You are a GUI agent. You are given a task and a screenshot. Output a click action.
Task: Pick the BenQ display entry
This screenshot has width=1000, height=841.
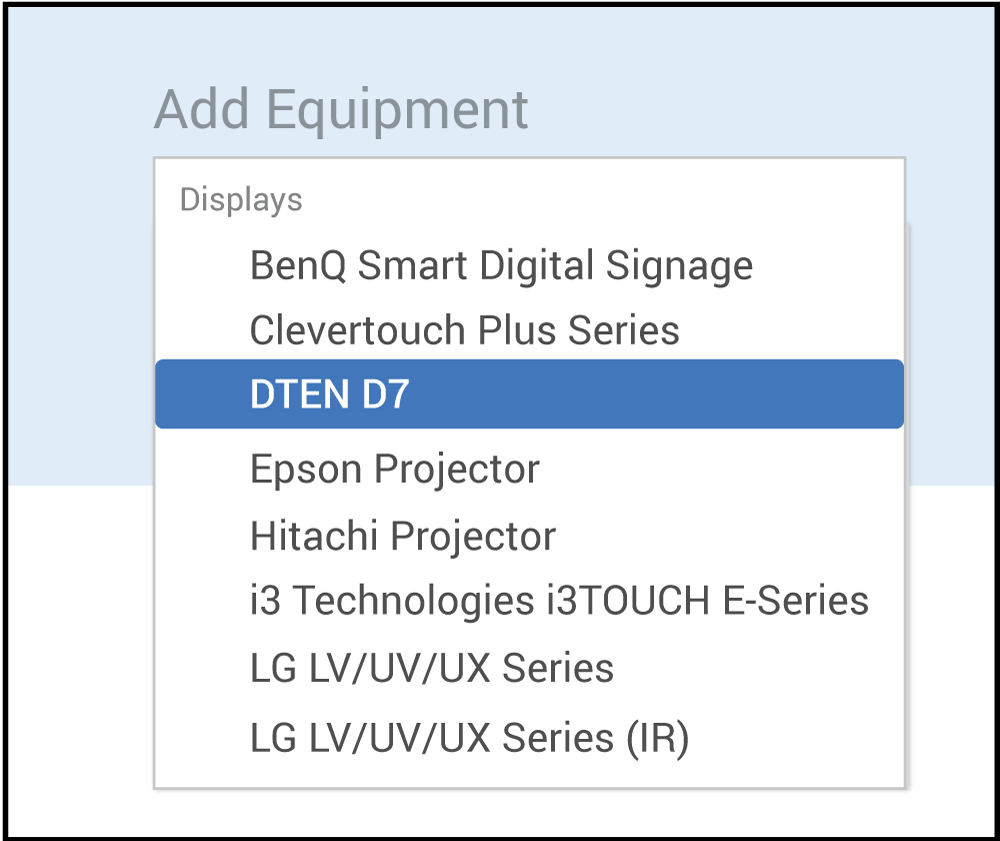501,266
